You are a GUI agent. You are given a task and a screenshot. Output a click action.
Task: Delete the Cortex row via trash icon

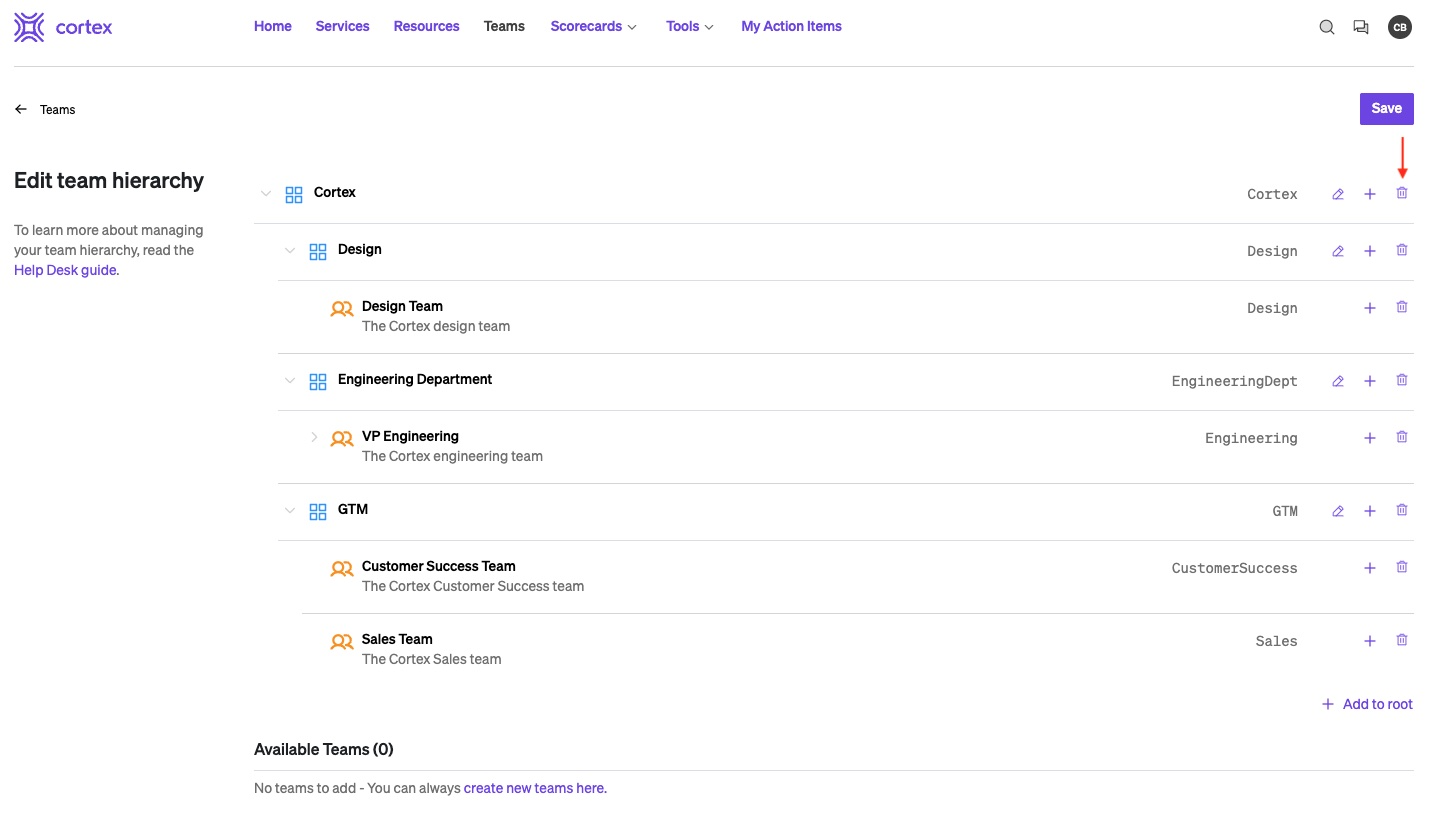click(1402, 193)
